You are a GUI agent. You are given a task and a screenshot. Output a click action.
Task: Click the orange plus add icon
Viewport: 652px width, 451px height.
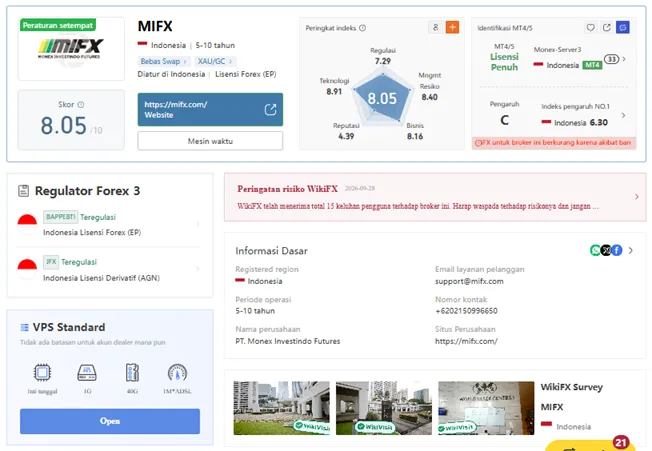coord(452,27)
